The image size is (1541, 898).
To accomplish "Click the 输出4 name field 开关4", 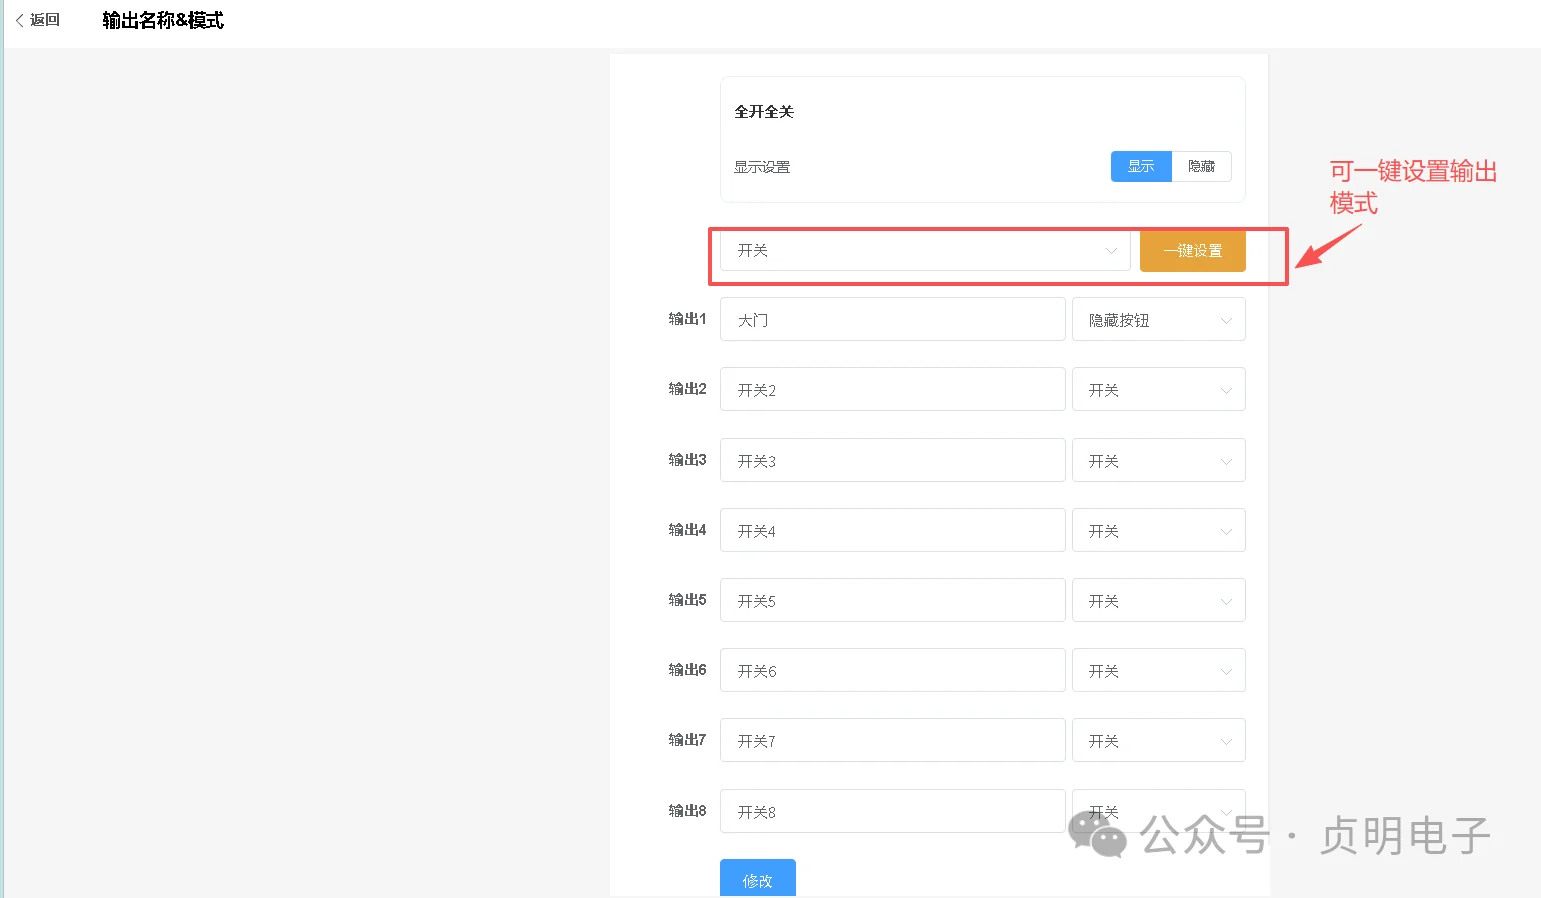I will coord(892,531).
